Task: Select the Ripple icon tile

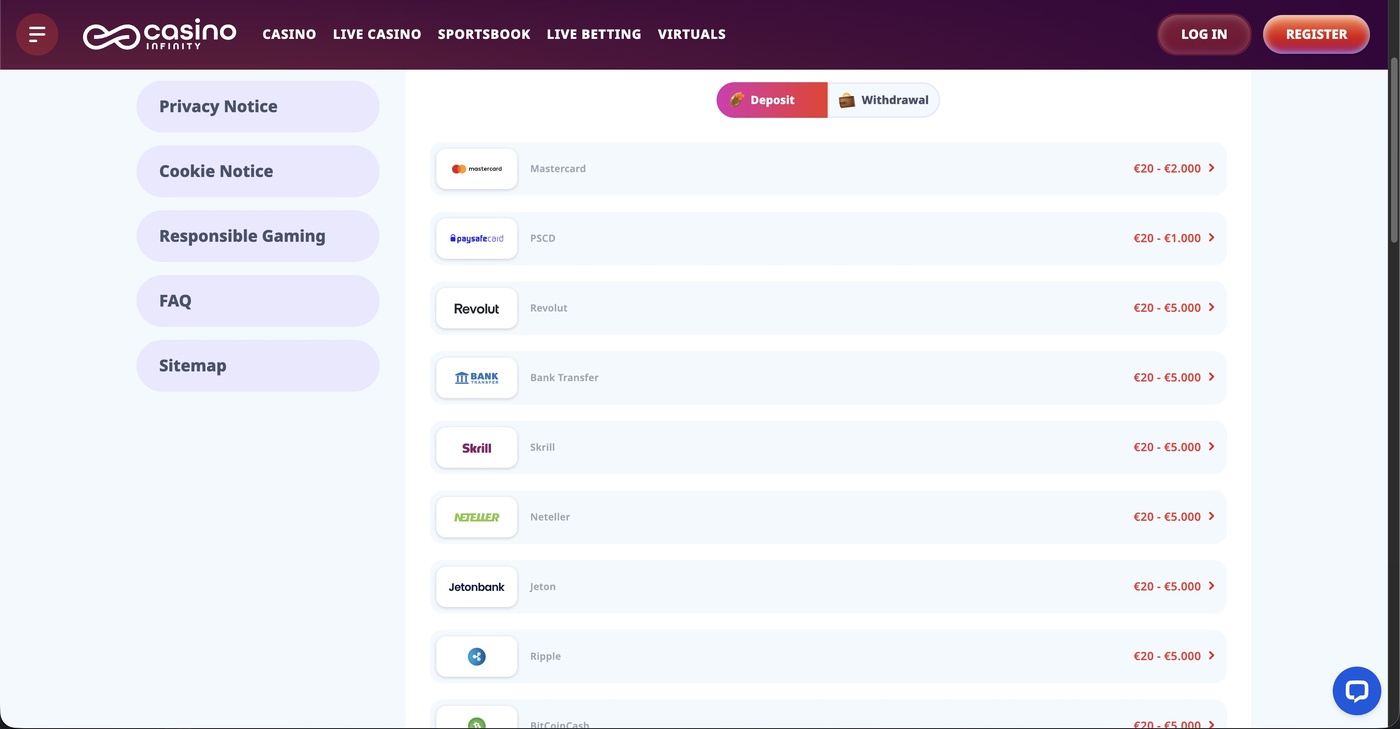Action: (x=477, y=656)
